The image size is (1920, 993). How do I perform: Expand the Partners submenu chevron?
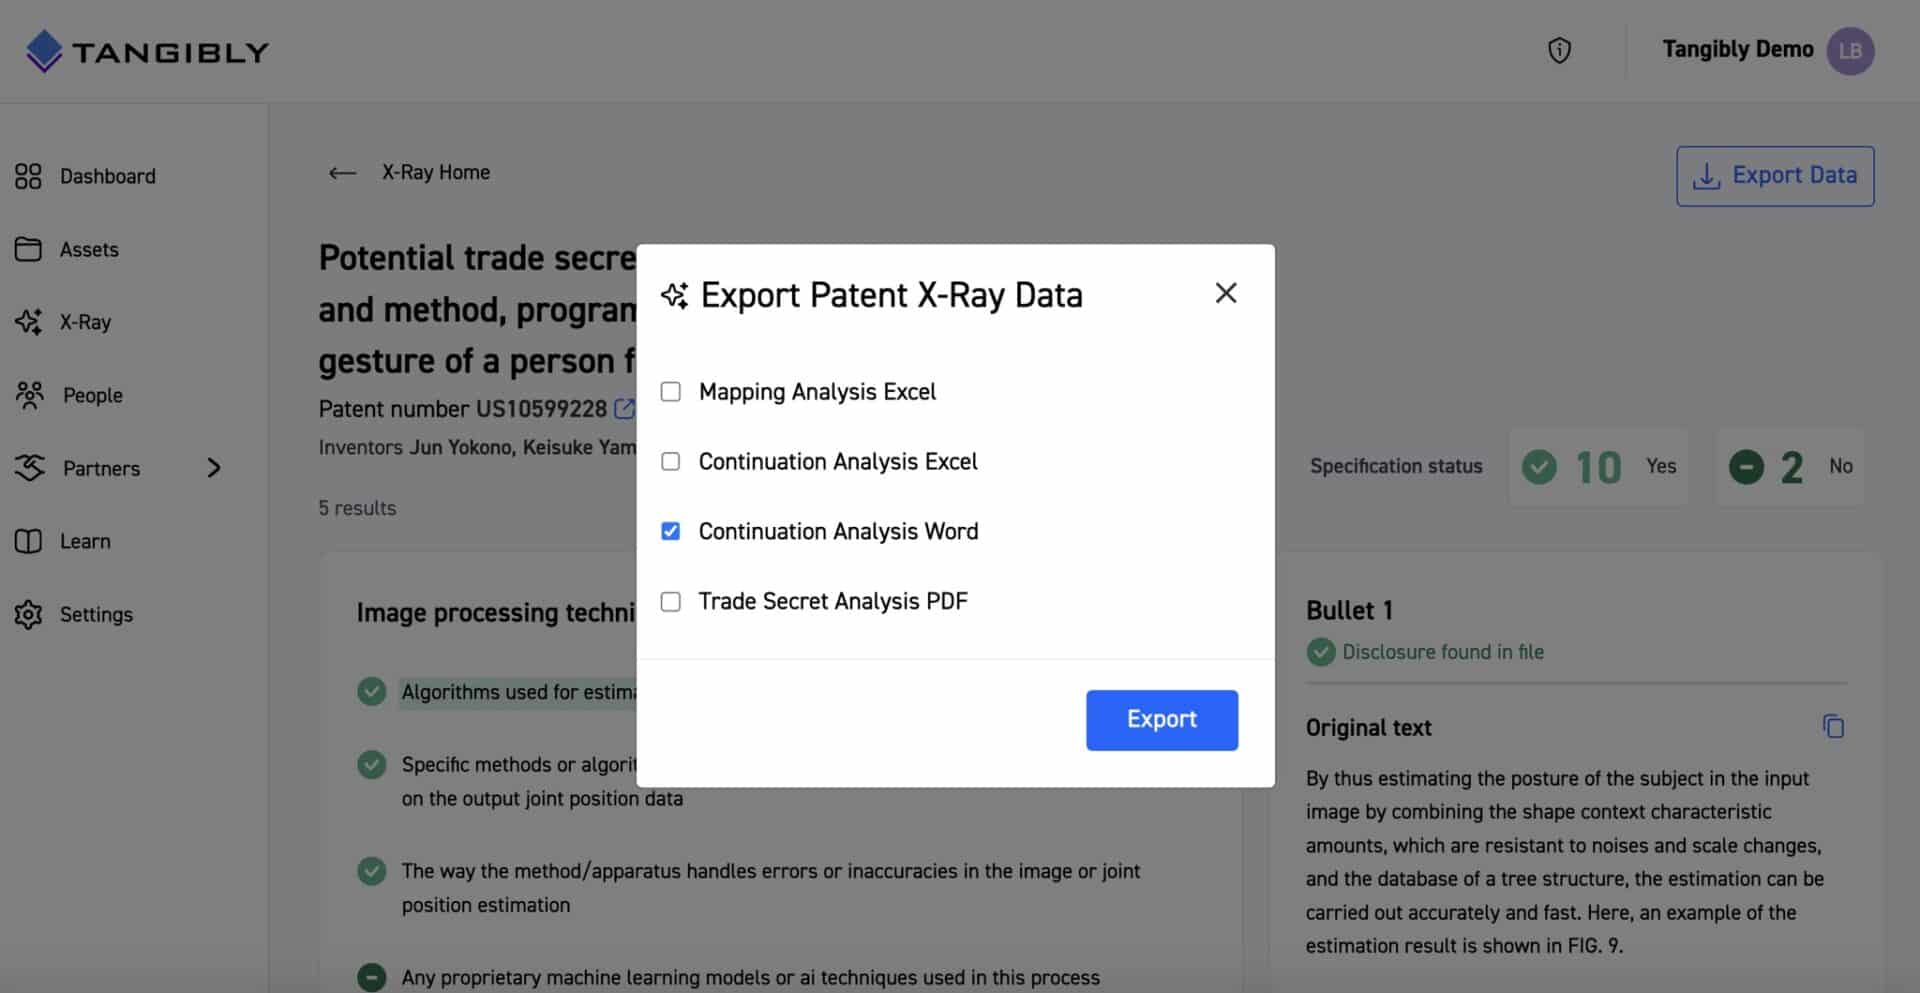coord(213,468)
